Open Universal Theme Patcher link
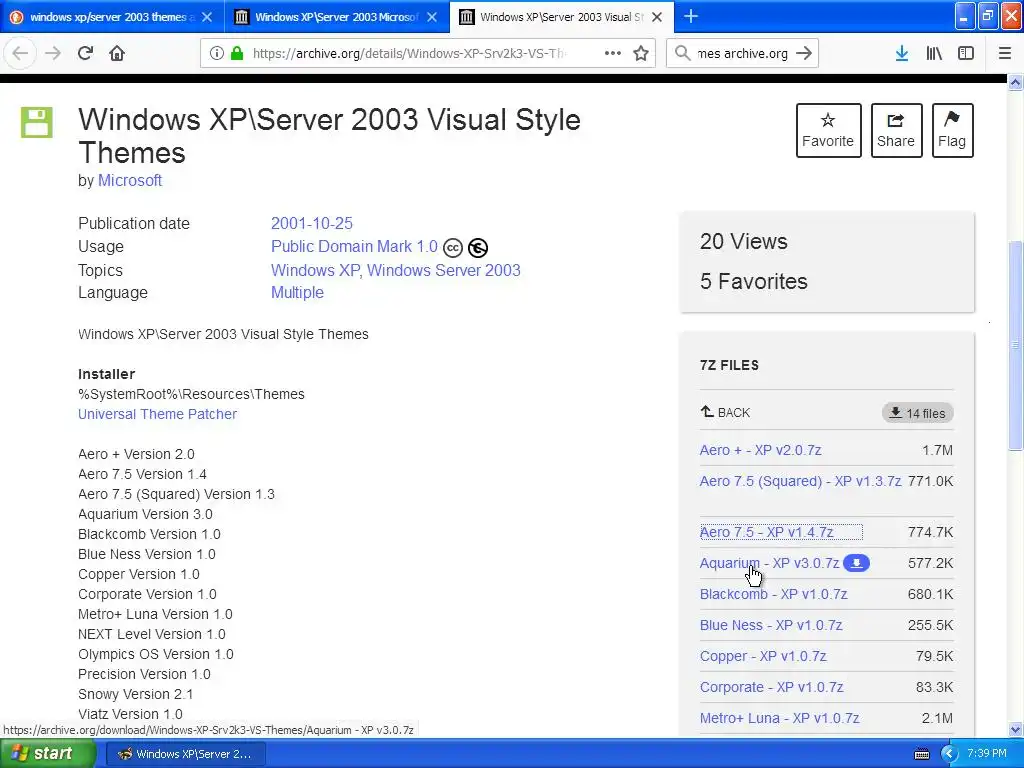The height and width of the screenshot is (768, 1024). 157,414
